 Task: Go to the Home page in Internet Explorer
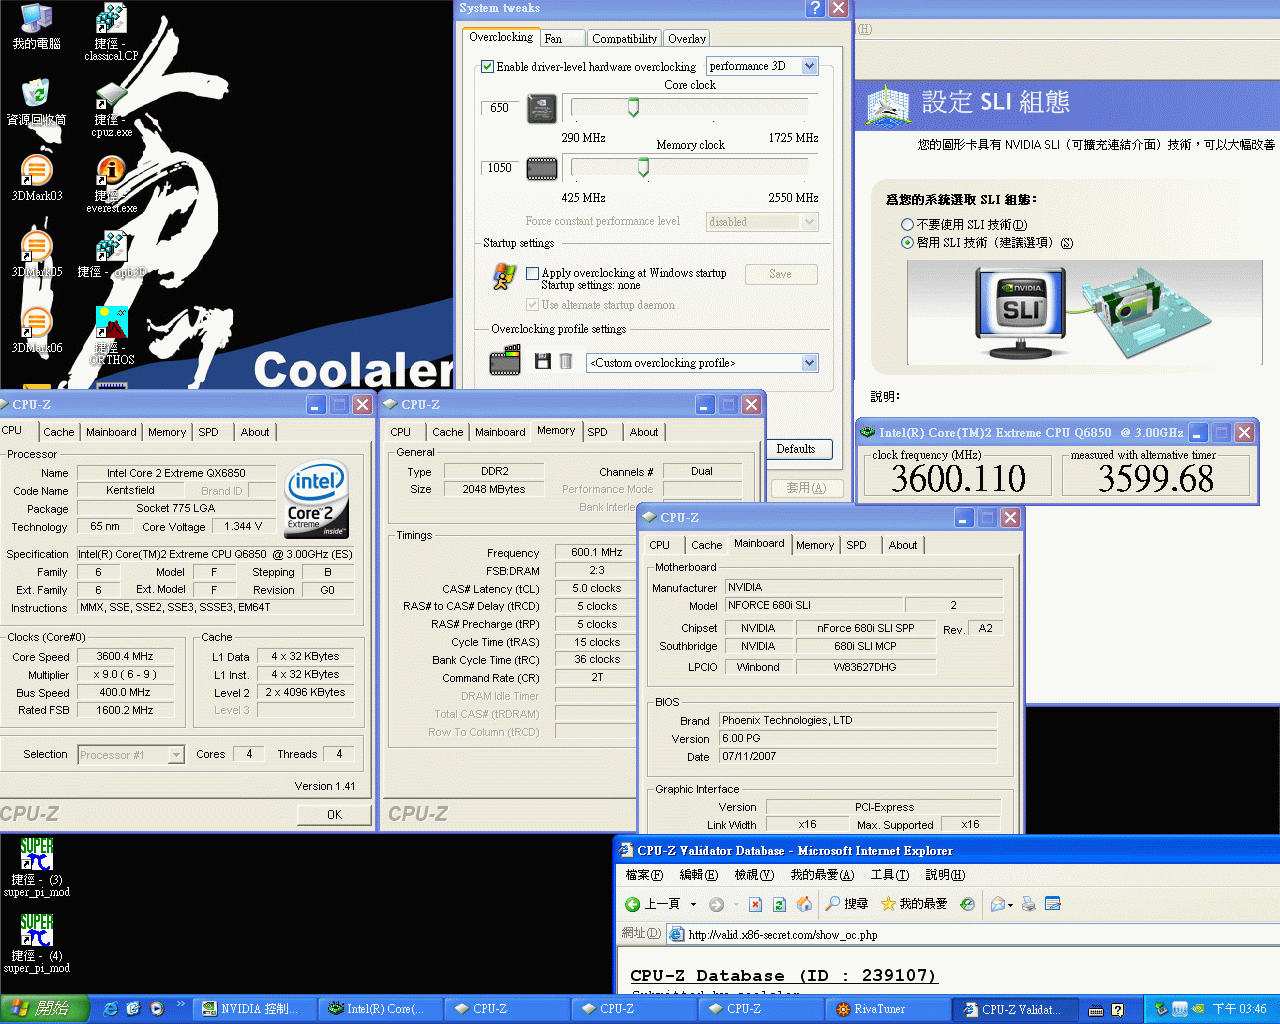(803, 904)
